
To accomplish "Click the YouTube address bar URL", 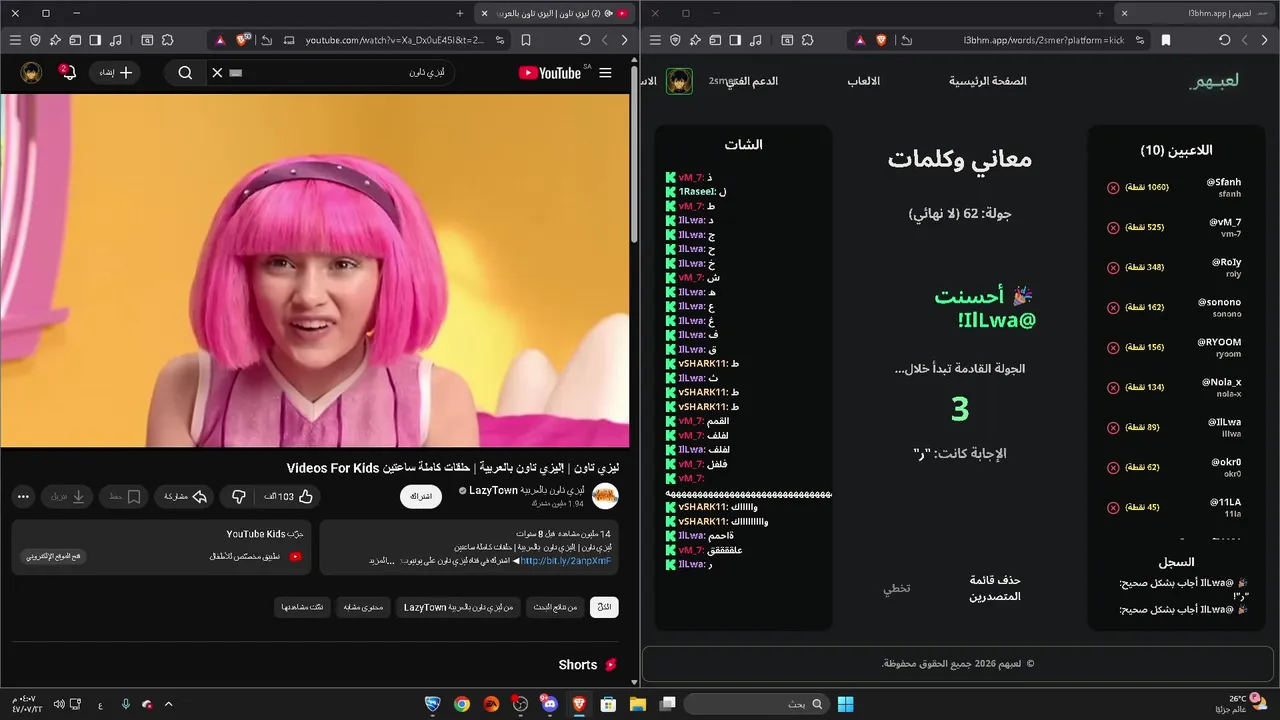I will pyautogui.click(x=394, y=40).
